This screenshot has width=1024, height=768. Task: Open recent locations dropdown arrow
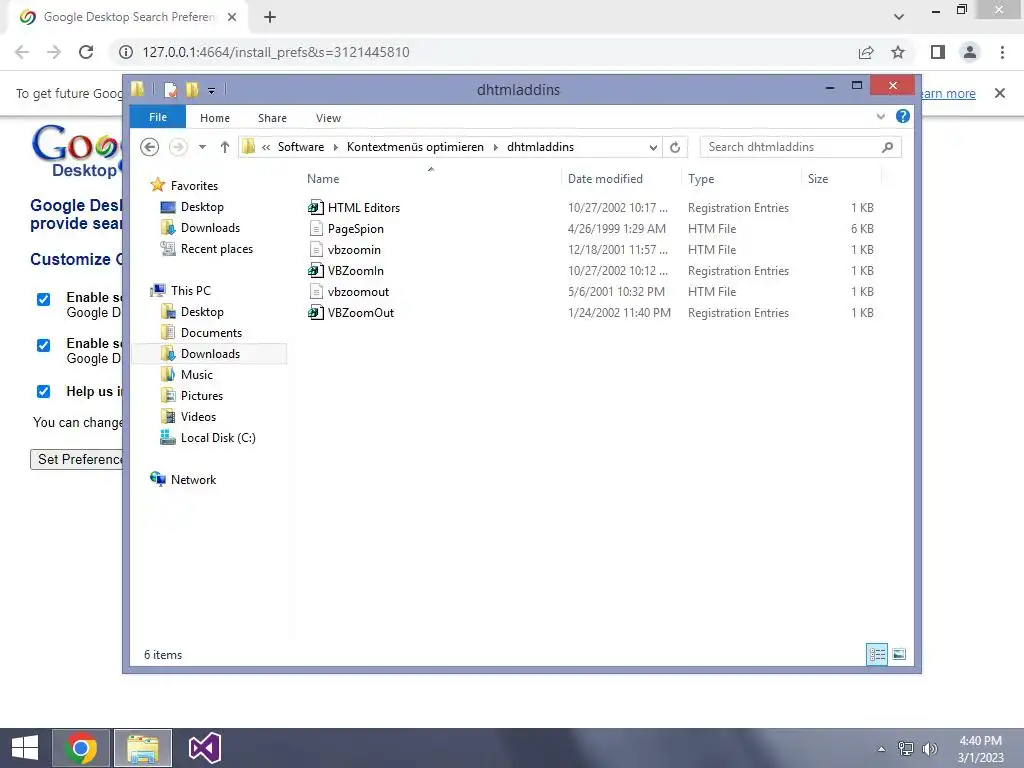coord(202,147)
